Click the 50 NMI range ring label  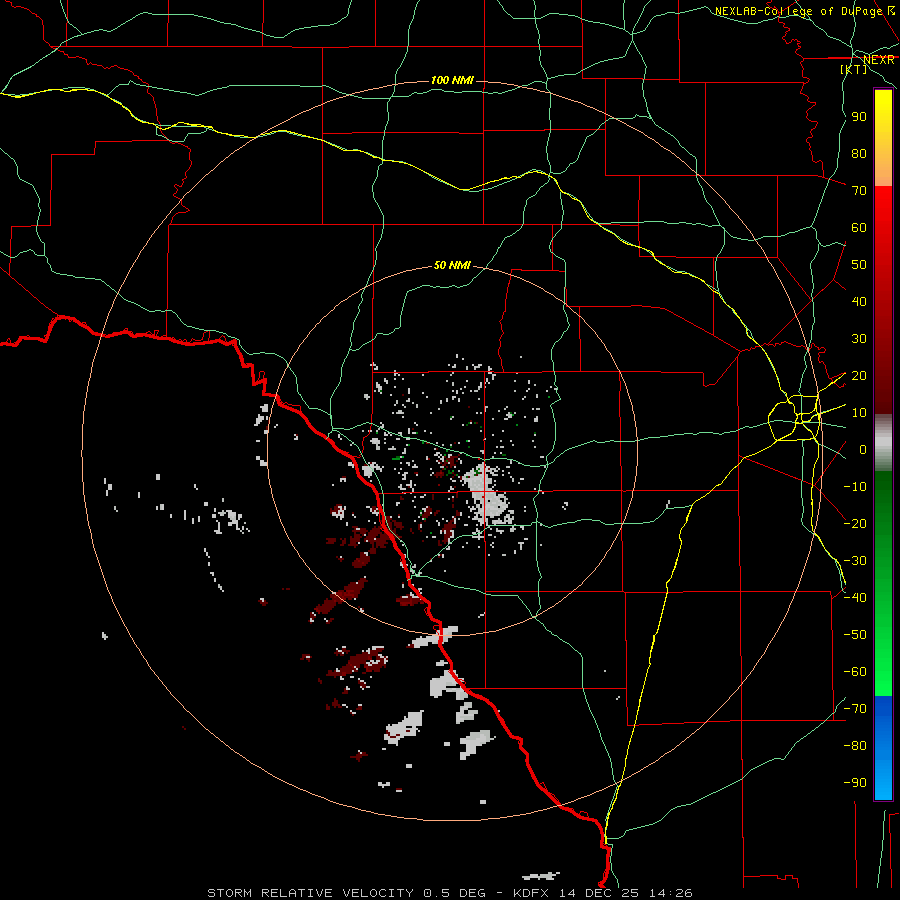(452, 265)
